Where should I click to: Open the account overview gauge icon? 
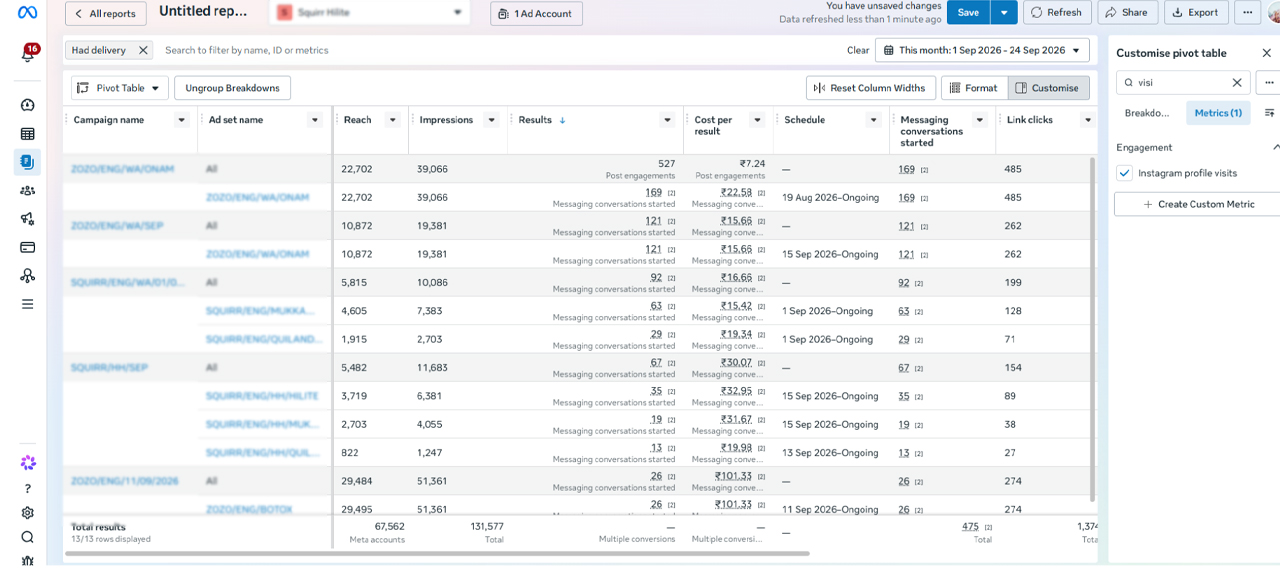[x=28, y=105]
